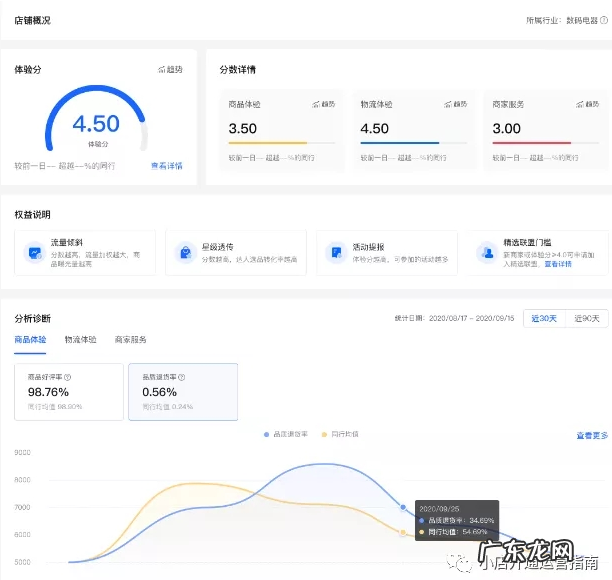Click the yellow data point on the chart
The height and width of the screenshot is (580, 612).
(403, 532)
